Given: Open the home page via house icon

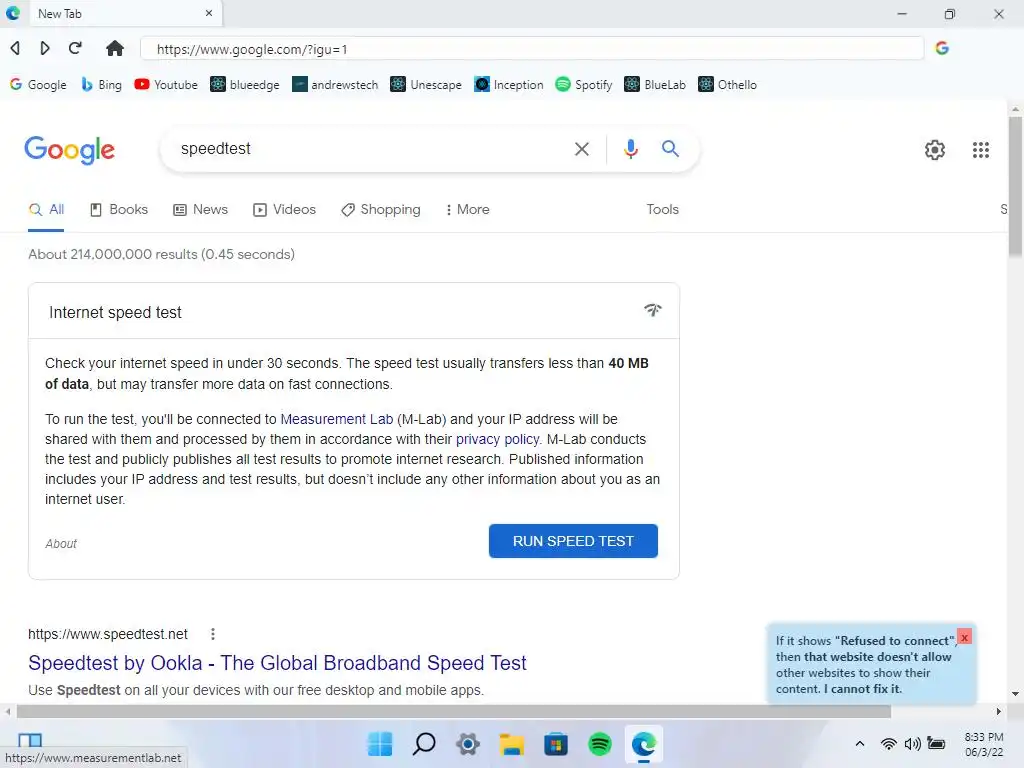Looking at the screenshot, I should coord(115,48).
